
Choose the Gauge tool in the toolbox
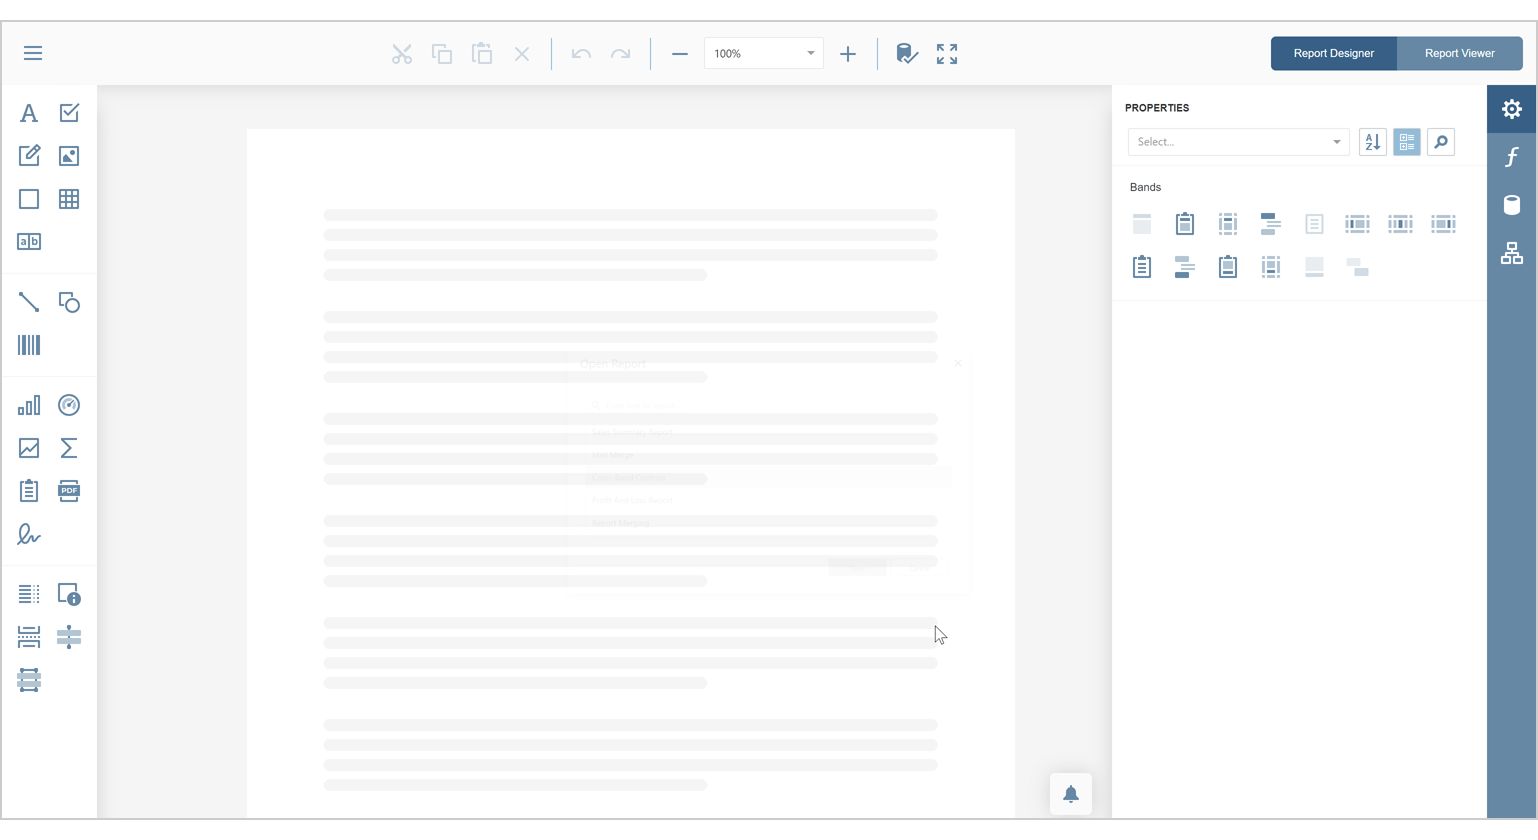click(x=68, y=404)
